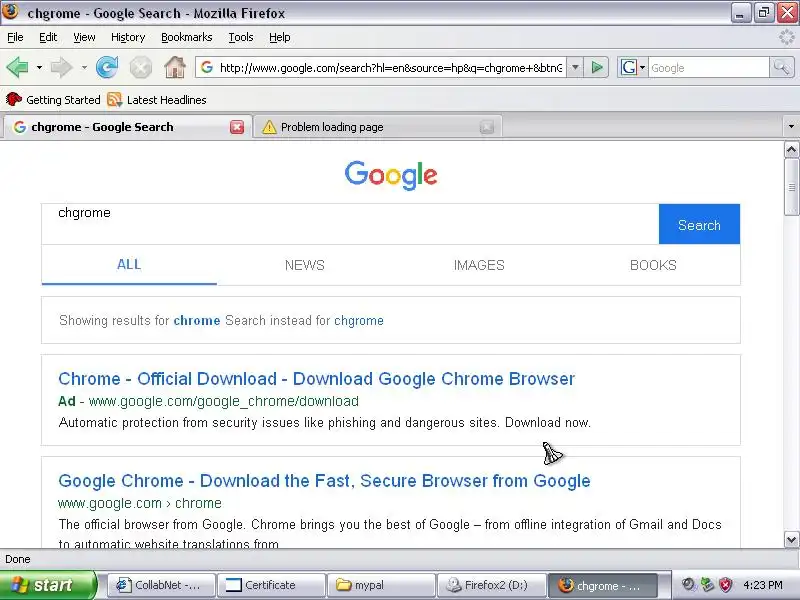Click the Google favicon in the address bar
This screenshot has width=800, height=600.
[207, 67]
